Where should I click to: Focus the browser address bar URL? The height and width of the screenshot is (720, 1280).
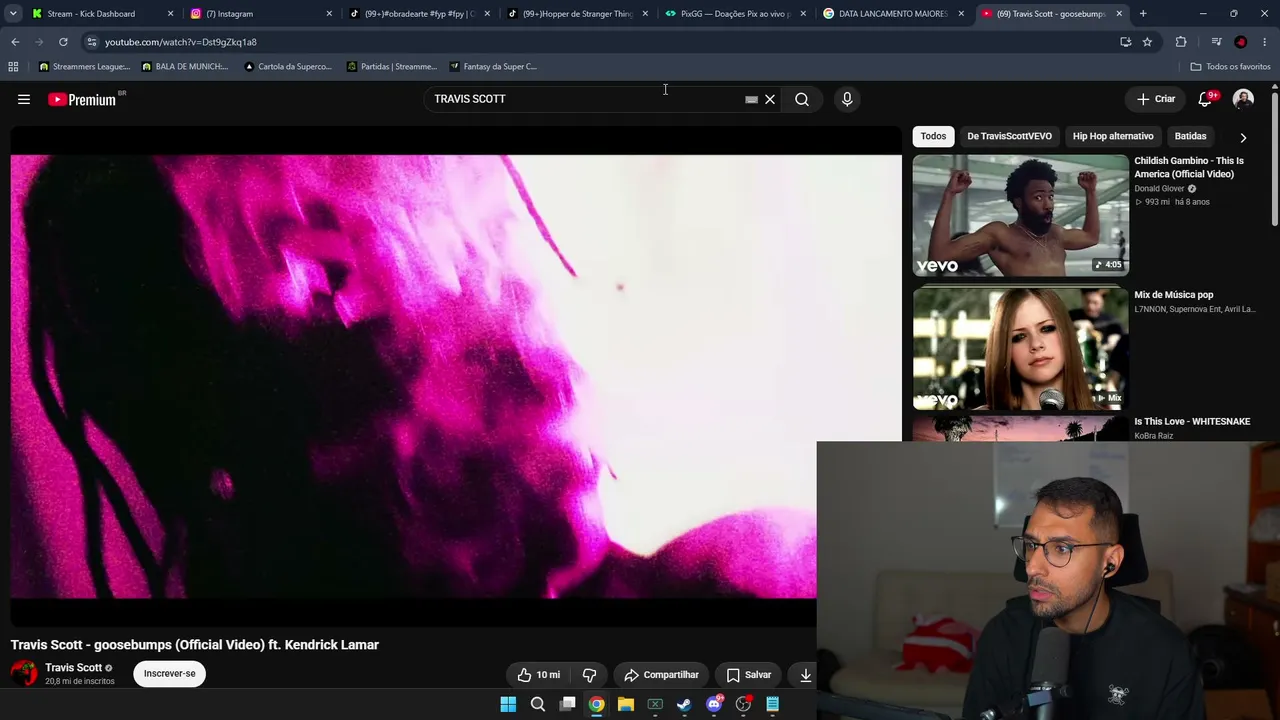click(181, 42)
